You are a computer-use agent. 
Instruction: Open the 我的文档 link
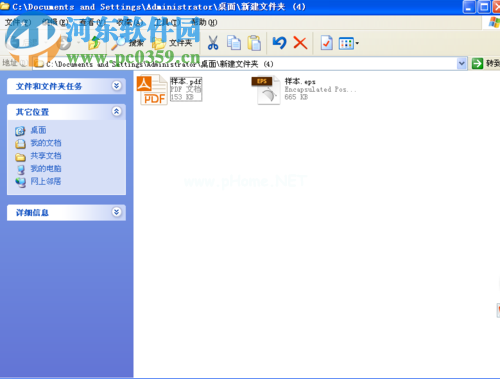[x=46, y=143]
